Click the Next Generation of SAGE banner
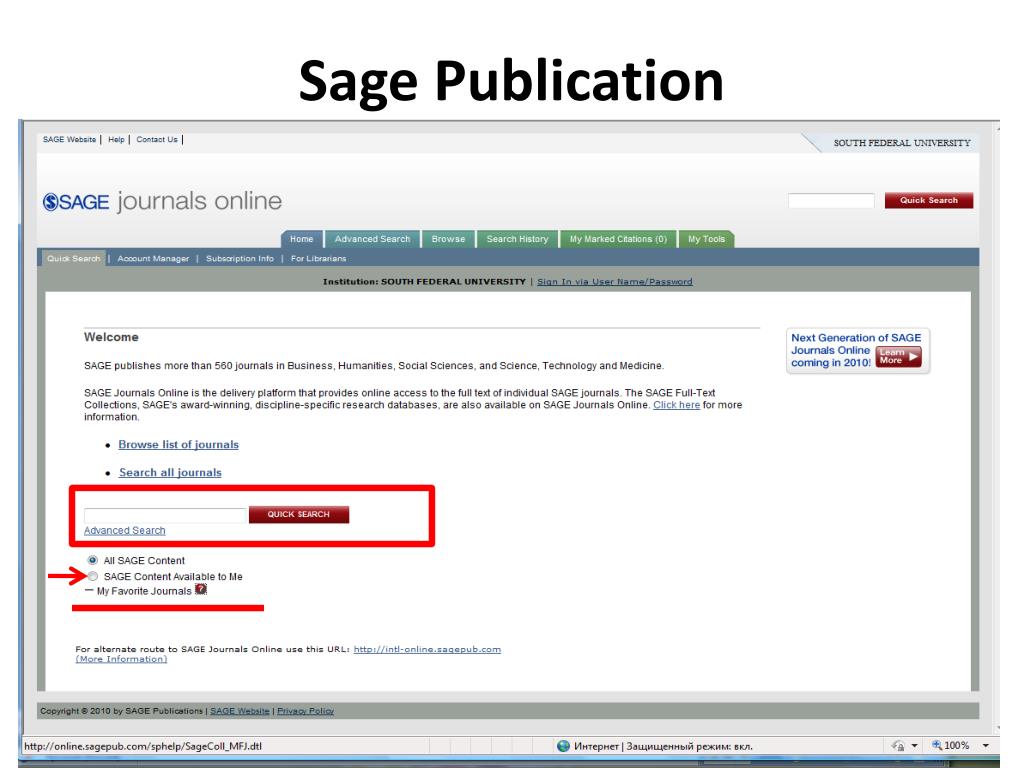The height and width of the screenshot is (768, 1024). (x=857, y=351)
